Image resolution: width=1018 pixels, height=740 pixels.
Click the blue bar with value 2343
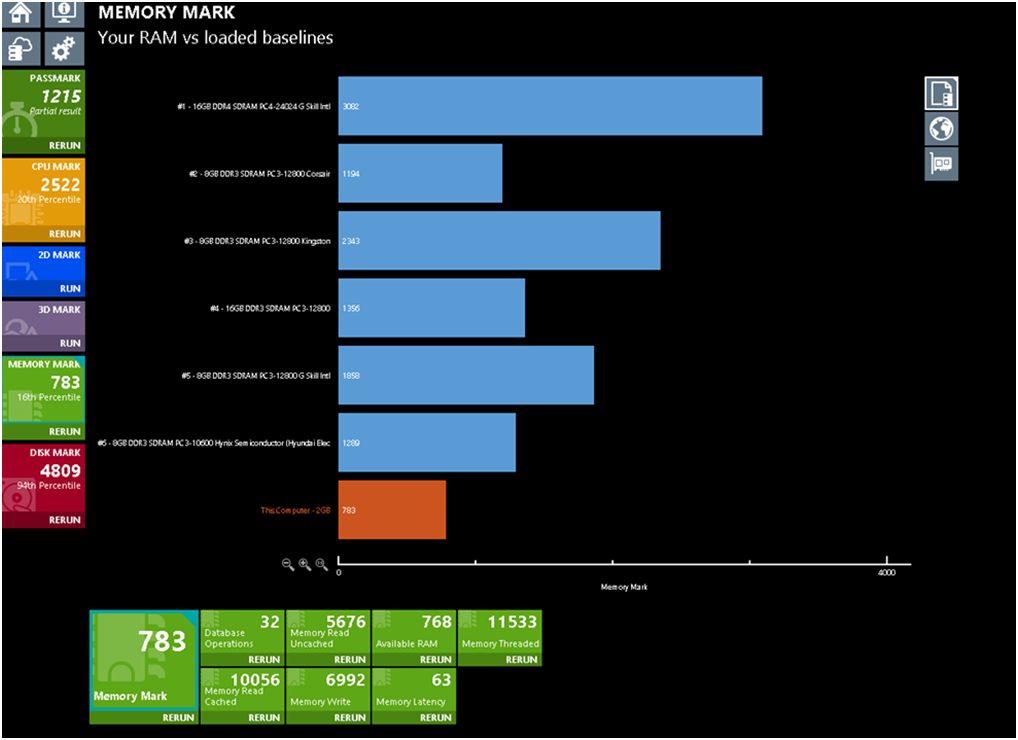pos(499,241)
